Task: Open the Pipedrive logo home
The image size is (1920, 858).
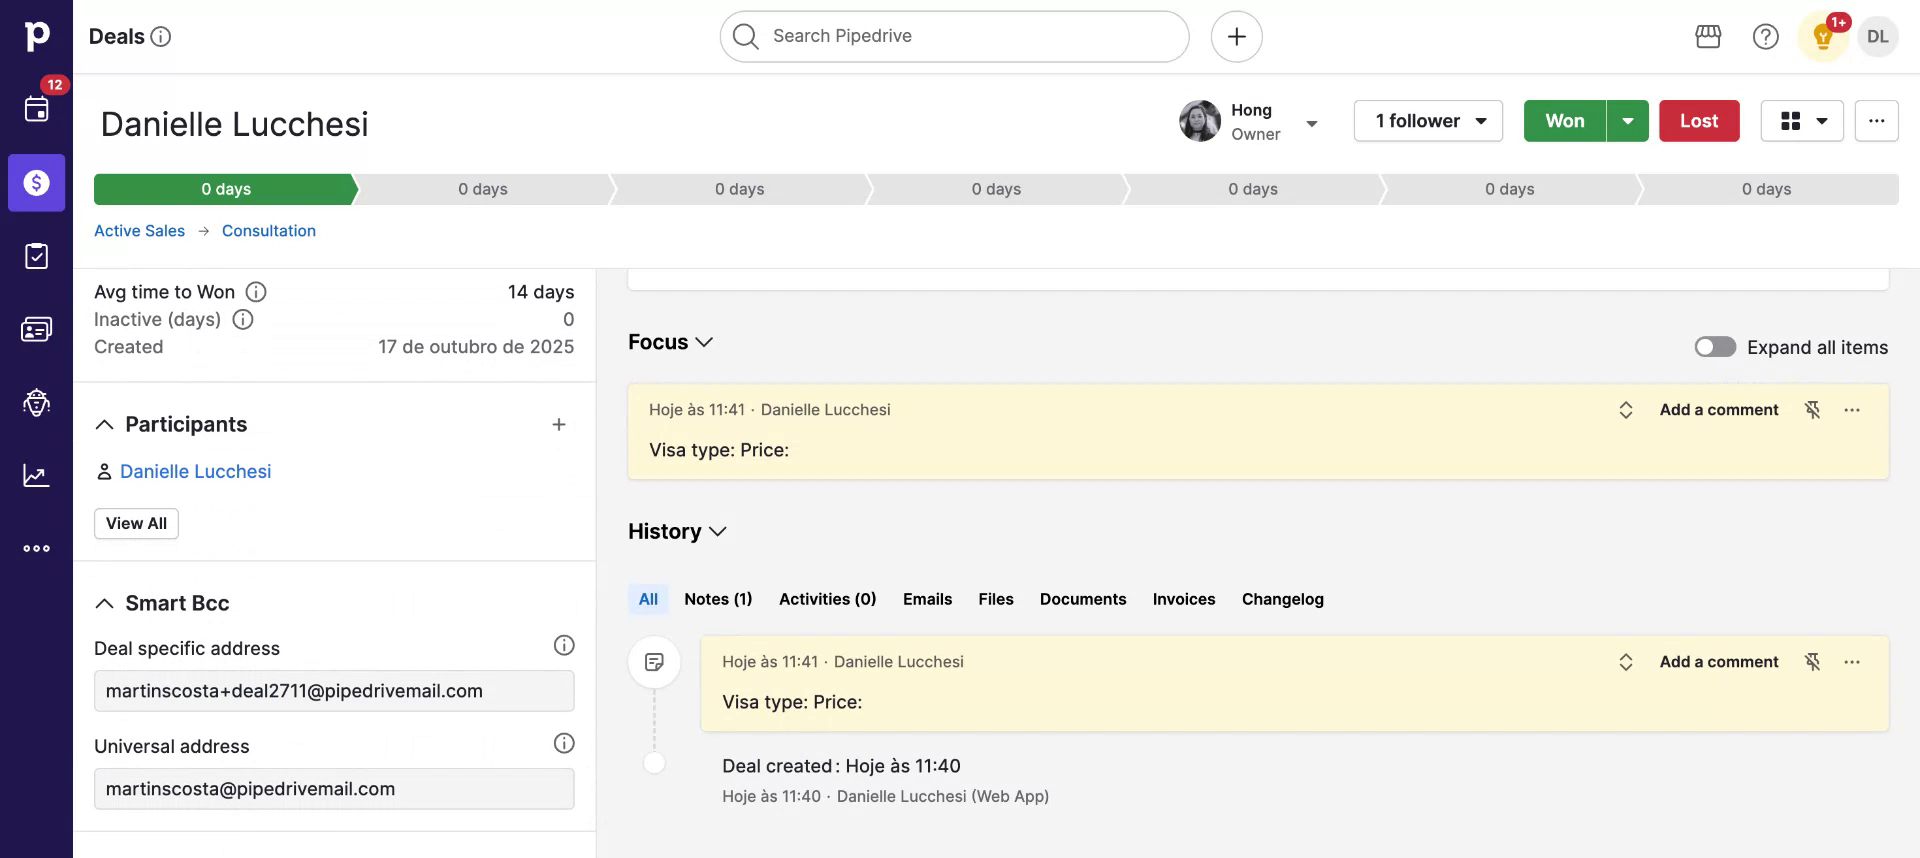Action: (36, 36)
